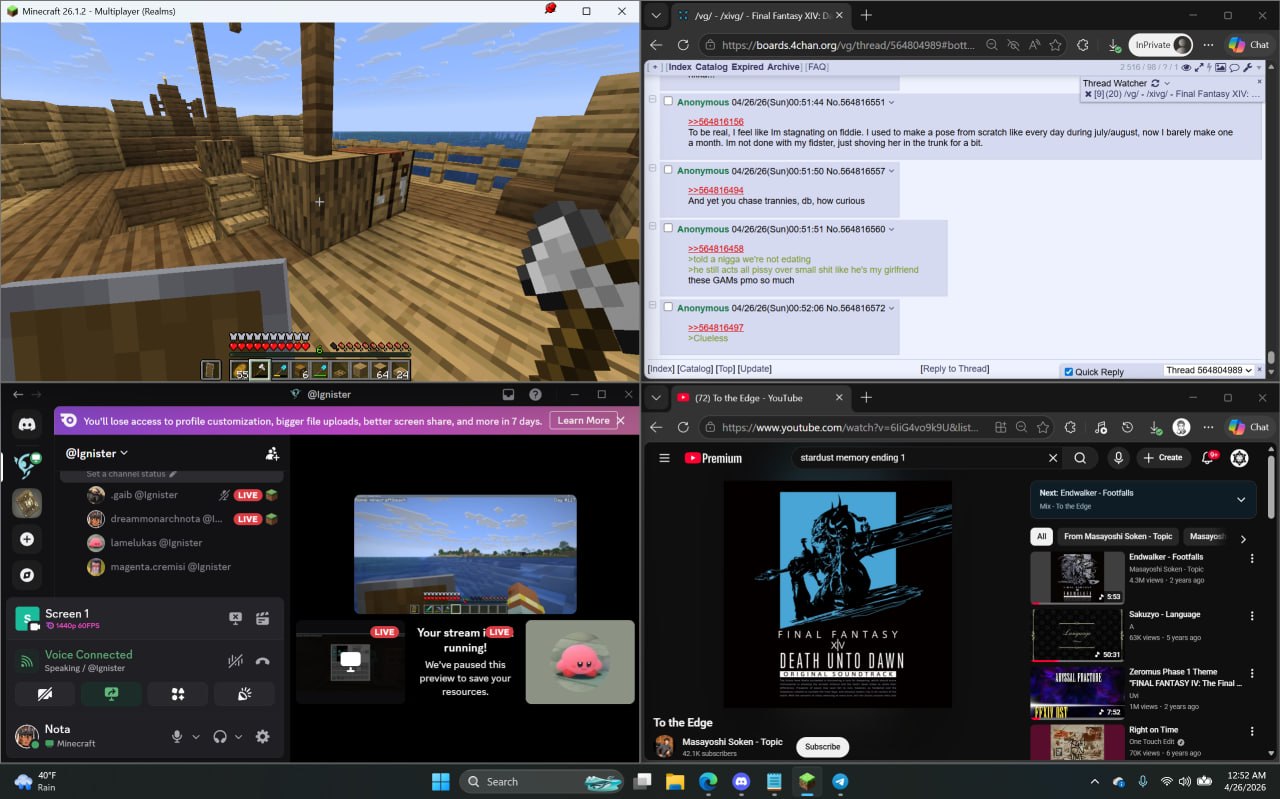Refresh the Thread Watcher list
Screen dimensions: 1280x799
1155,83
